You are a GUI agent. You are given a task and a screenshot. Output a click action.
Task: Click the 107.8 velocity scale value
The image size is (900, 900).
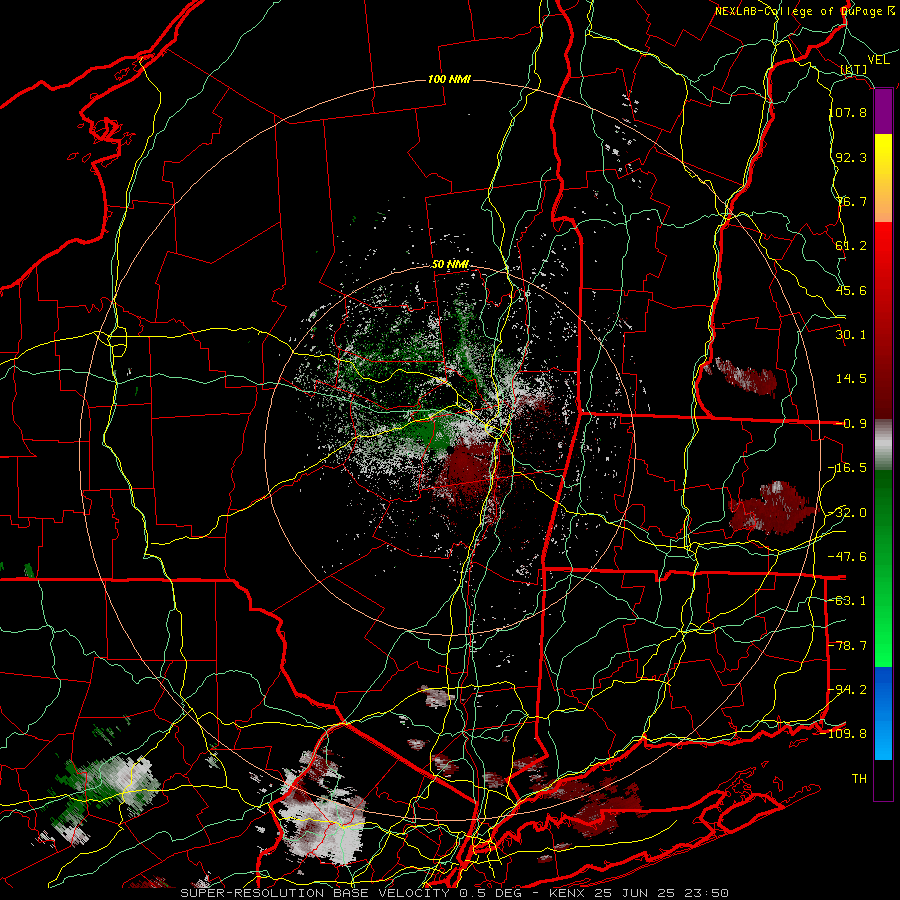coord(848,112)
